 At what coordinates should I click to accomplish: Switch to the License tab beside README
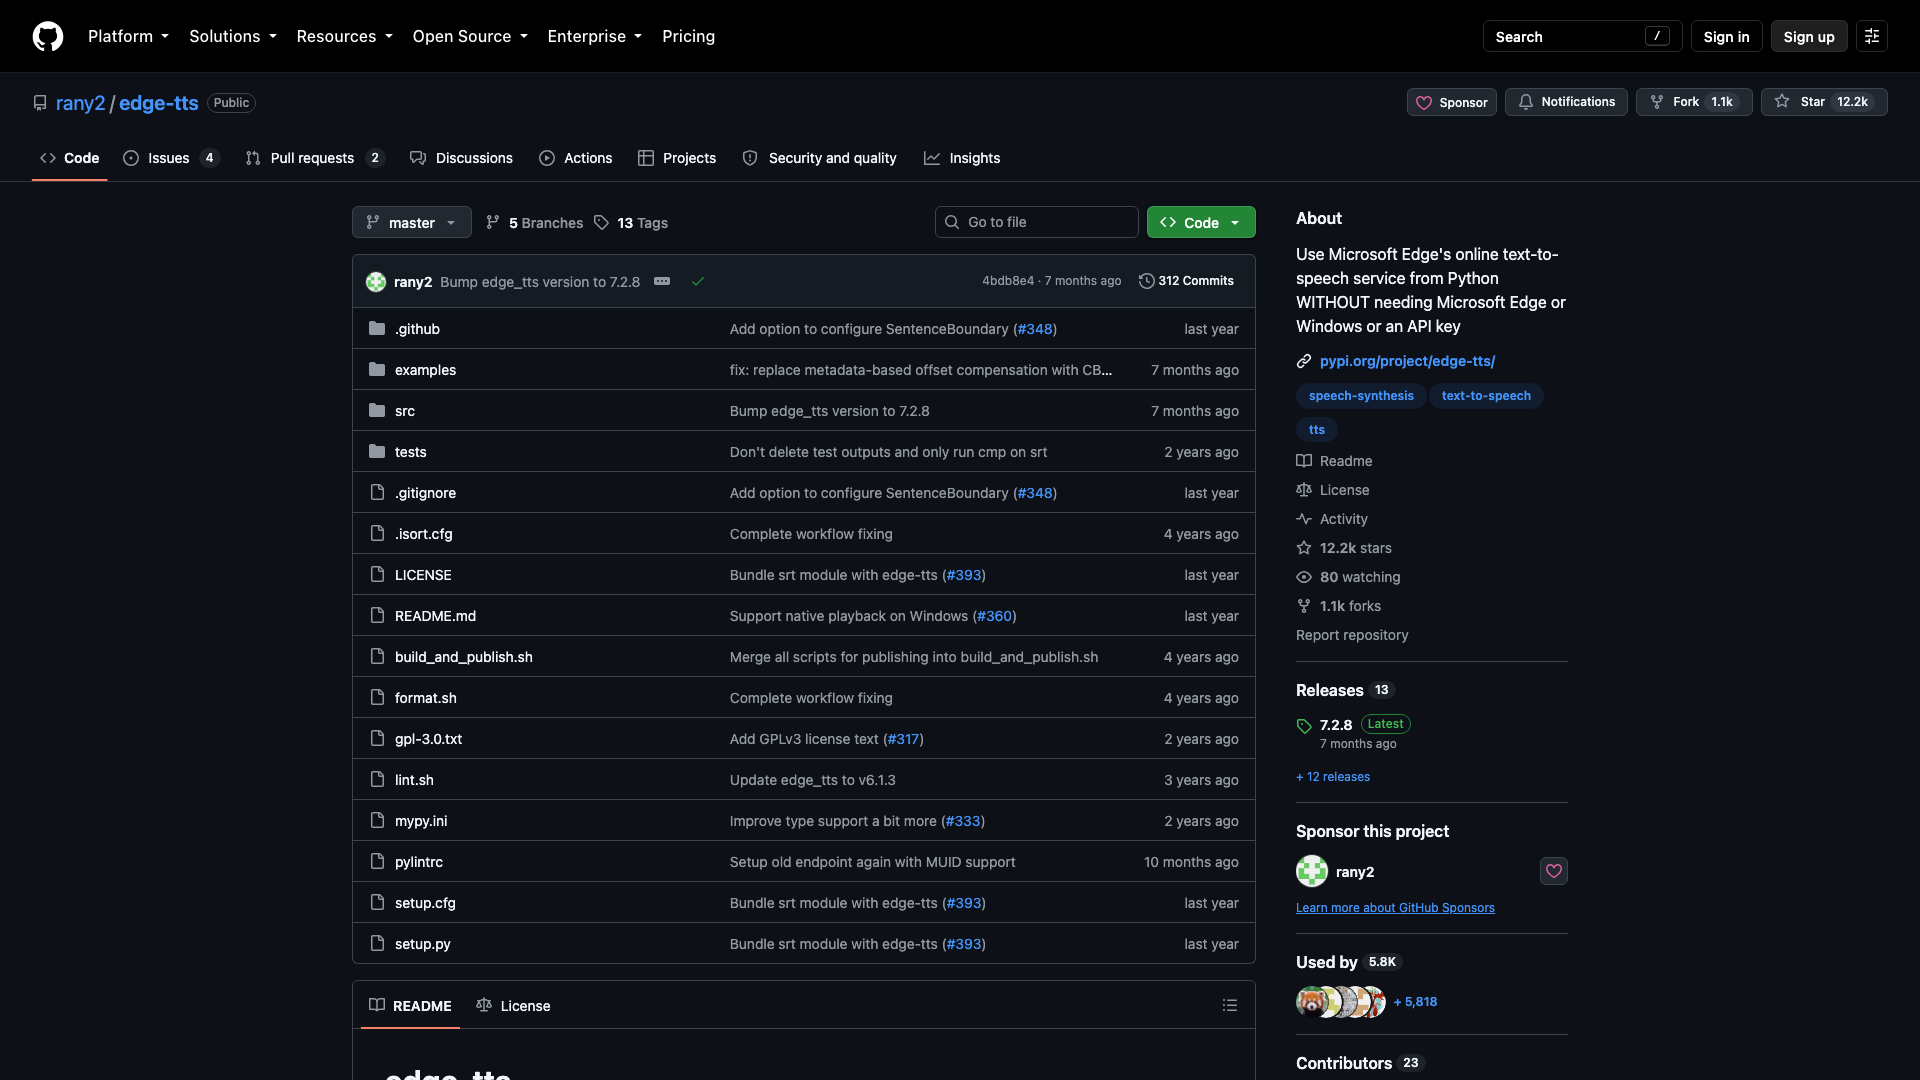click(514, 1005)
